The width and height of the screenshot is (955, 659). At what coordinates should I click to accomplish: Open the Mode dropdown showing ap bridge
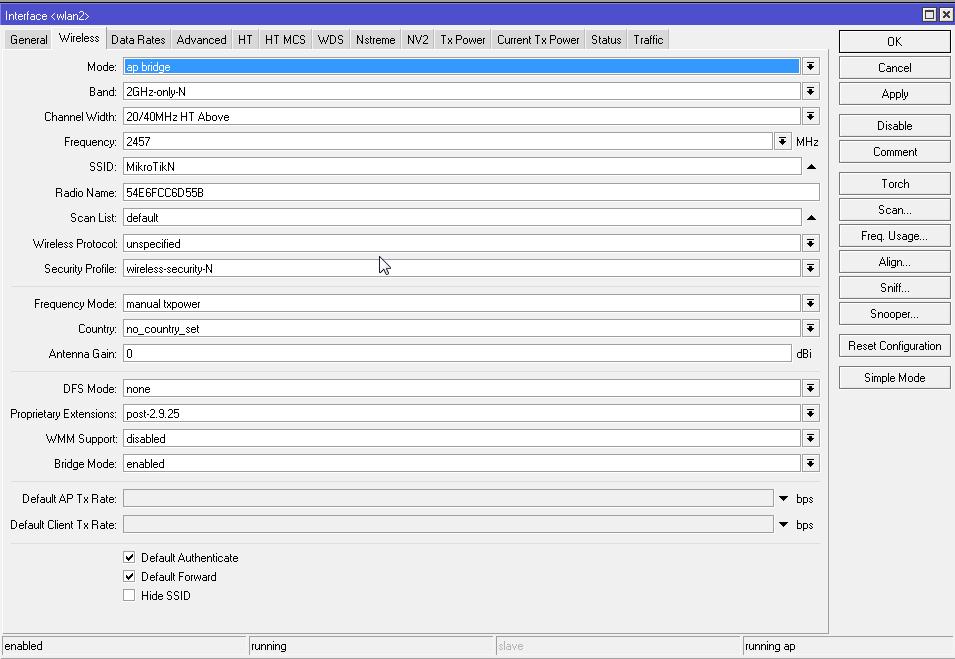pos(810,65)
